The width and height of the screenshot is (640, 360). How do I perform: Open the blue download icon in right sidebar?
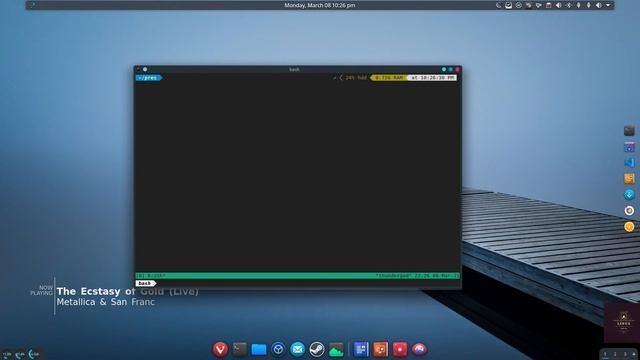629,195
